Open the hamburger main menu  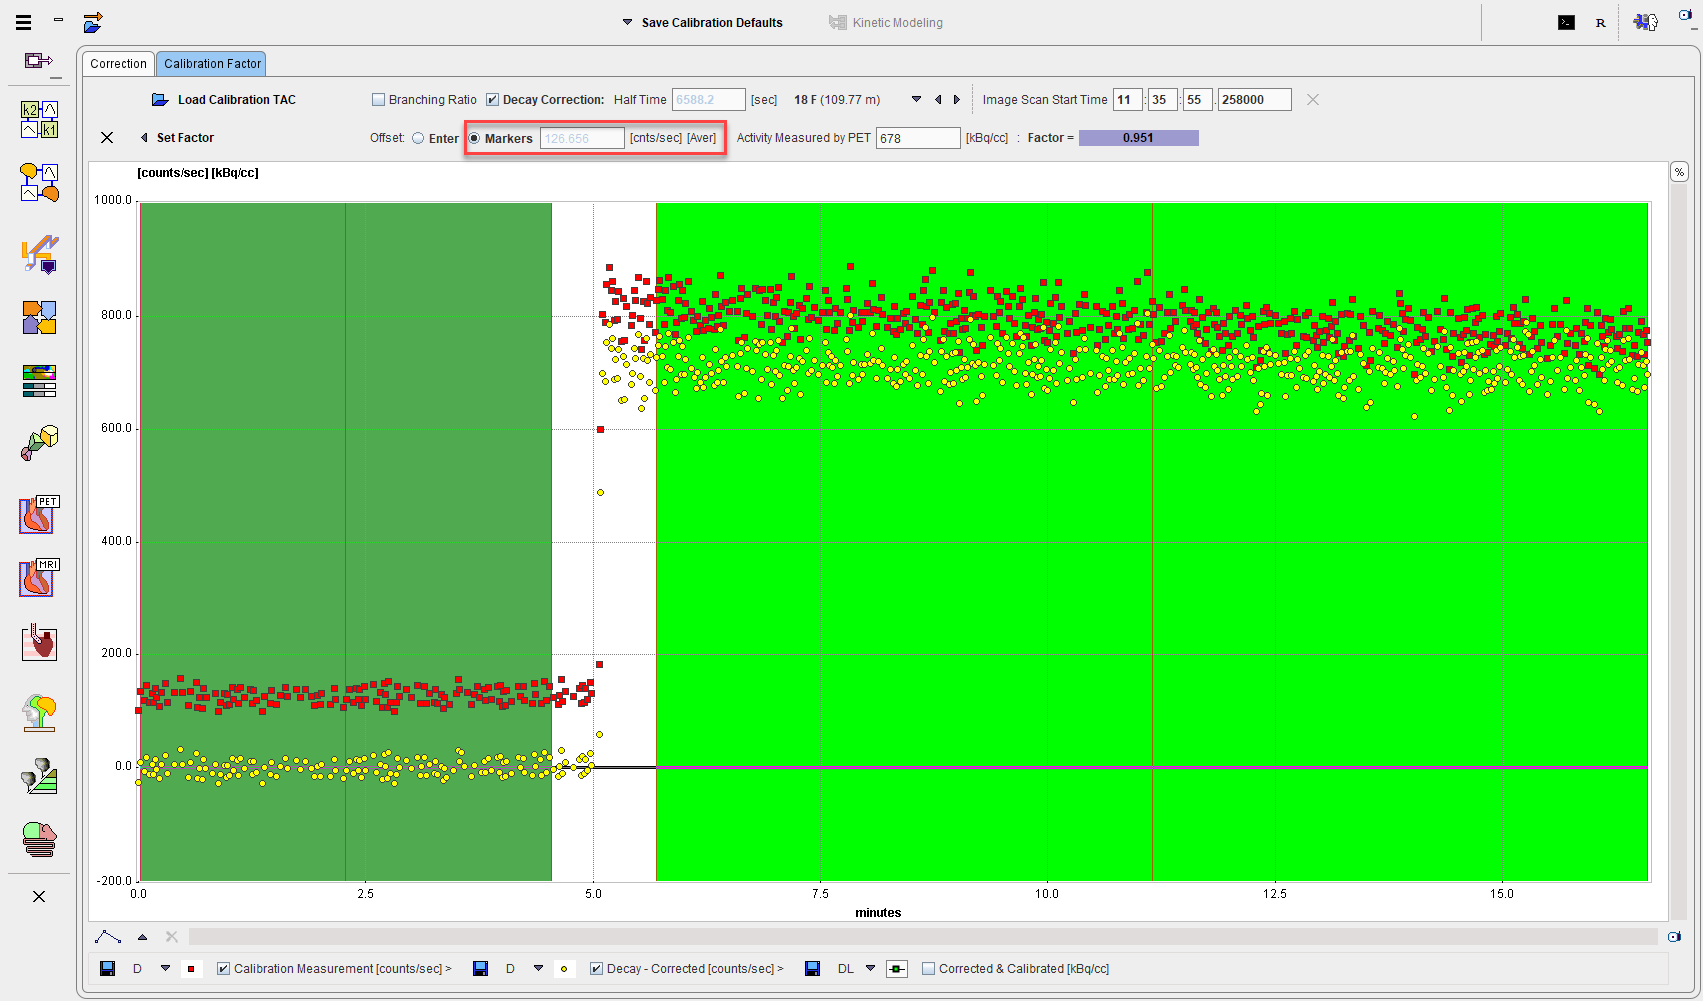pyautogui.click(x=23, y=21)
